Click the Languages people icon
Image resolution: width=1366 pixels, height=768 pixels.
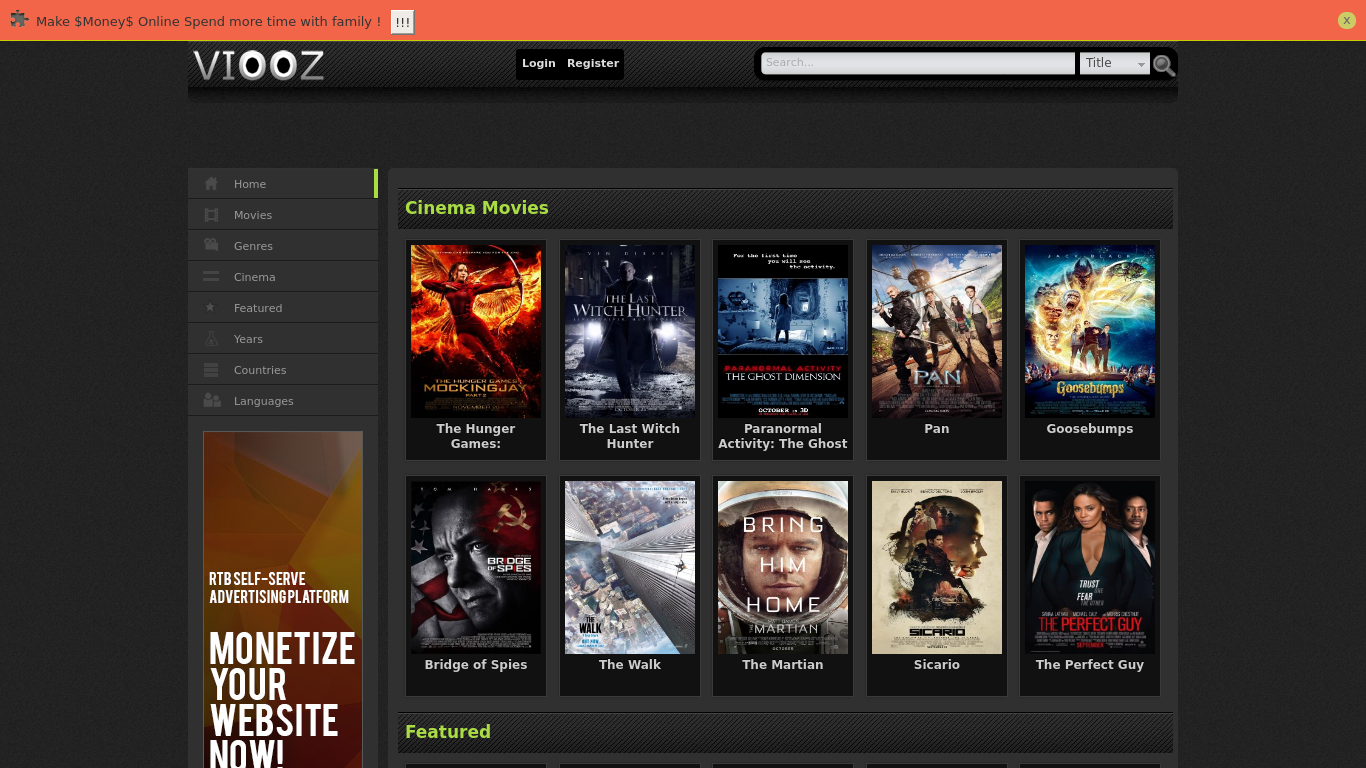(x=212, y=400)
